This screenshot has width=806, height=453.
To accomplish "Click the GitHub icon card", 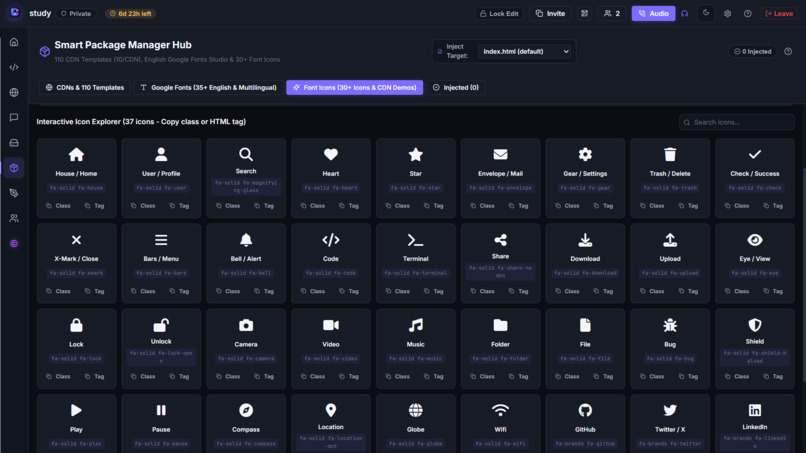I will pos(585,424).
